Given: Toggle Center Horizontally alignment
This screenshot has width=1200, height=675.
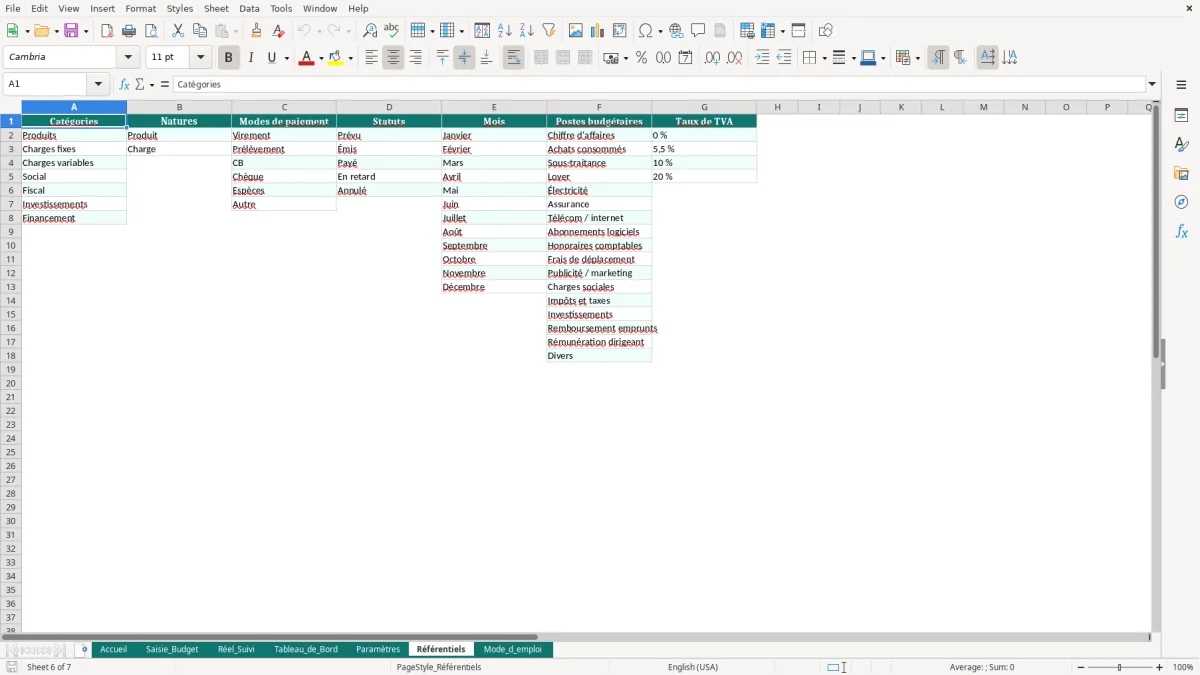Looking at the screenshot, I should click(393, 58).
